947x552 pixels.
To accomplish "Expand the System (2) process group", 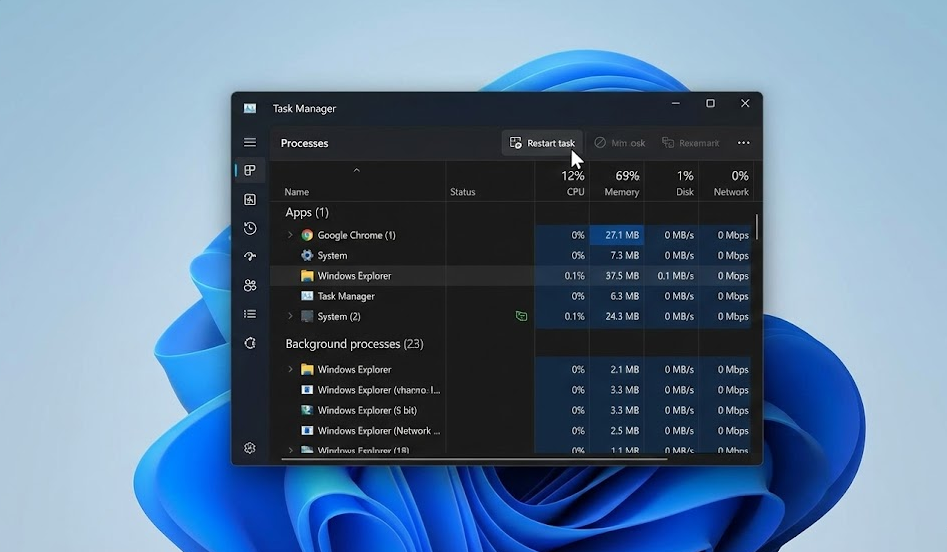I will click(290, 316).
